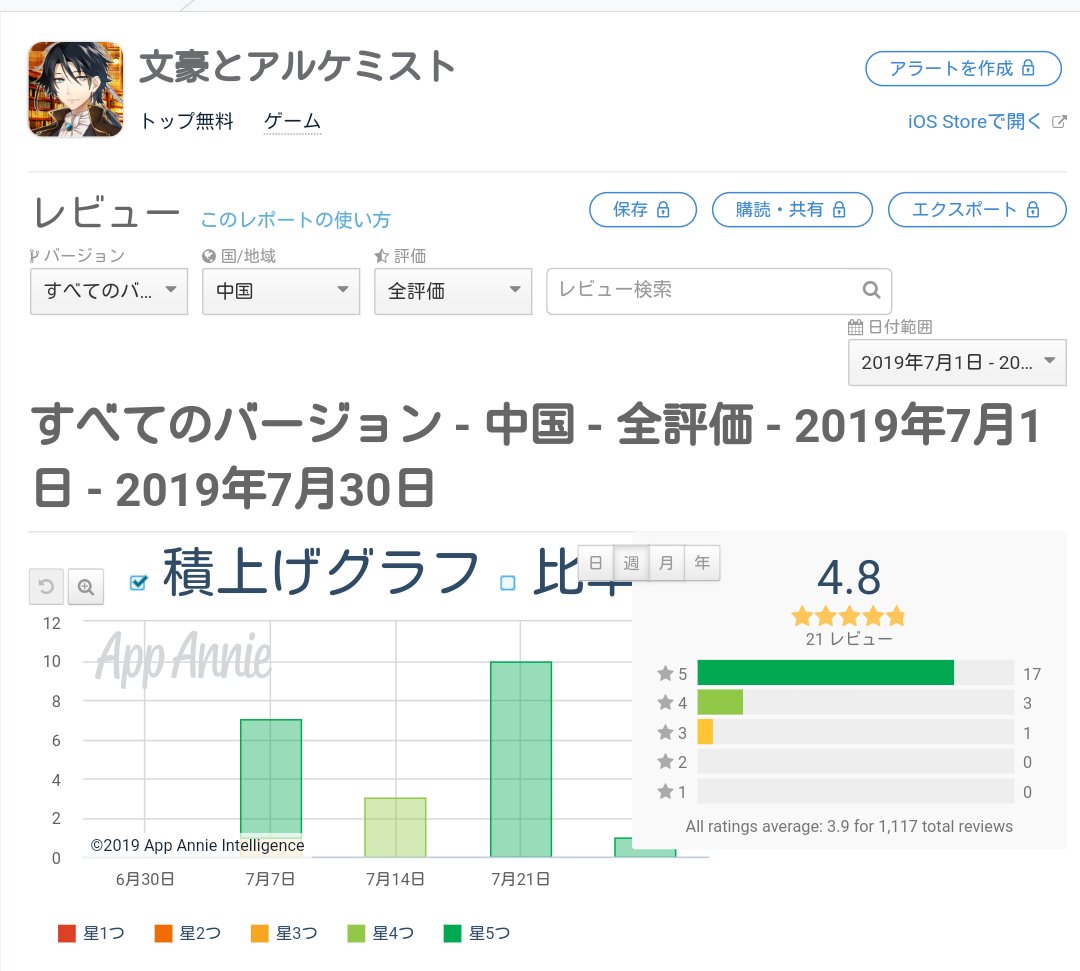Toggle the unchecked 比率 checkbox
Viewport: 1080px width, 971px height.
tap(508, 583)
